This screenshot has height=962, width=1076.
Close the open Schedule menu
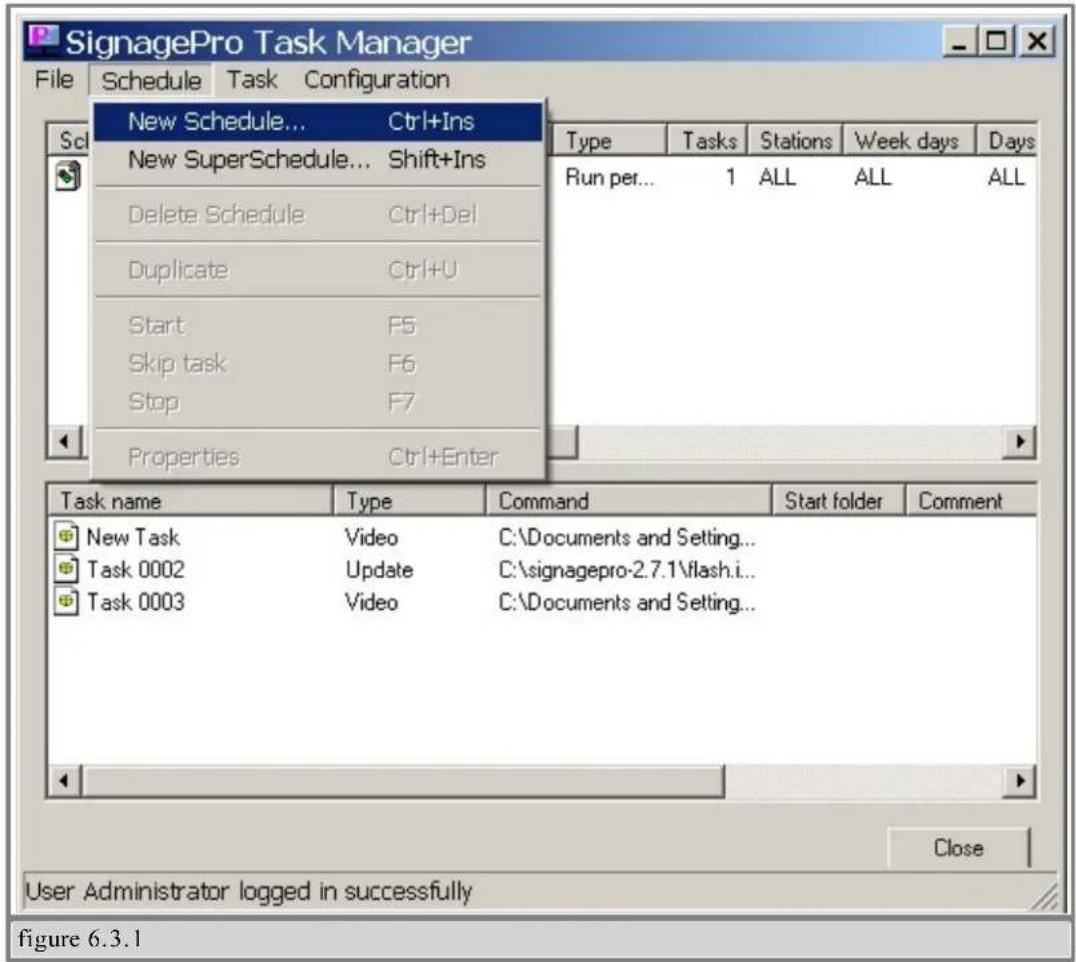click(x=151, y=80)
